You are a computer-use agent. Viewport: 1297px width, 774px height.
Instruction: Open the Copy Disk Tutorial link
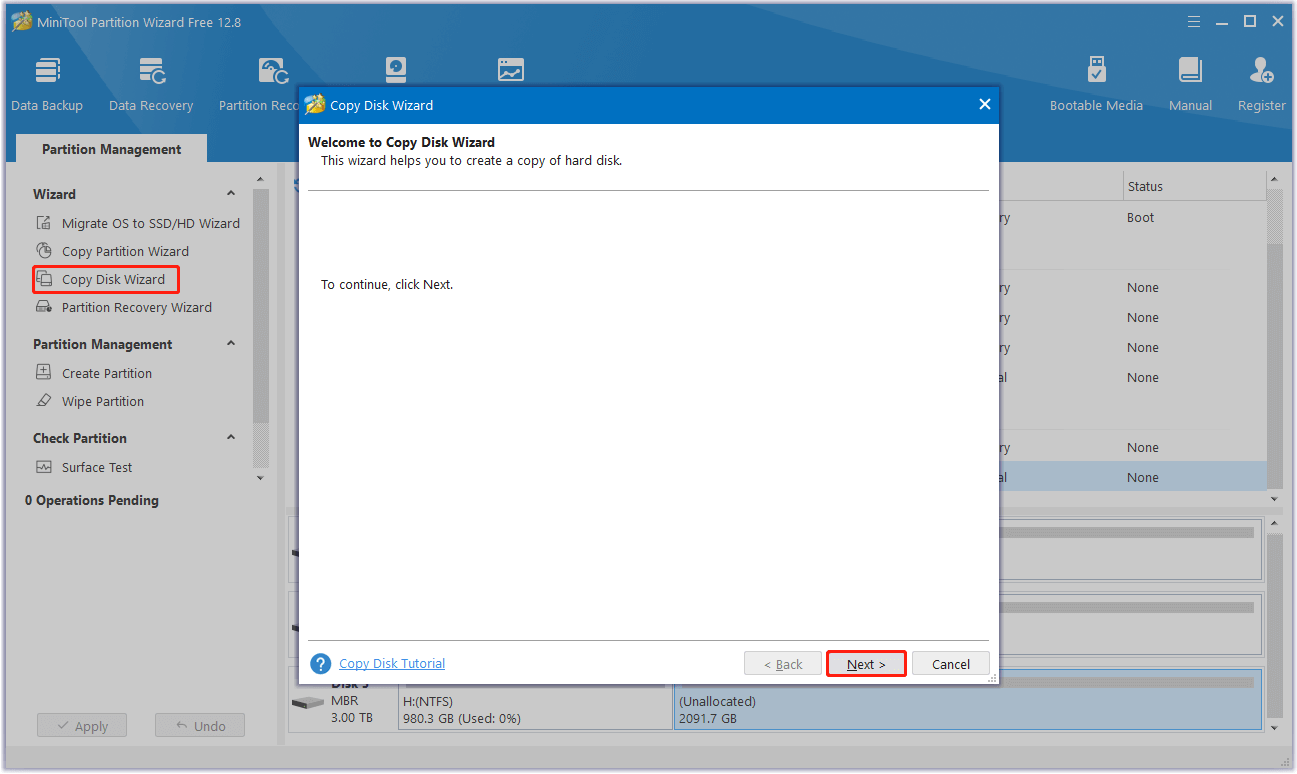click(392, 663)
